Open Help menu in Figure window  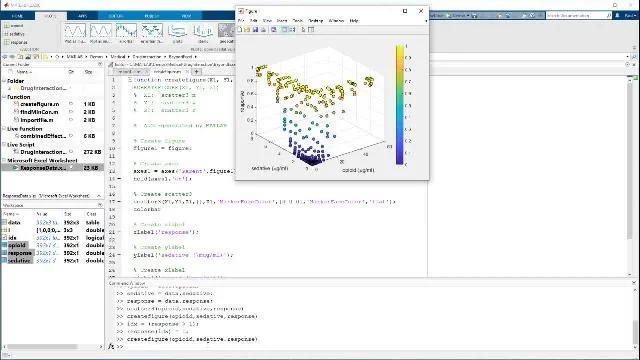click(354, 20)
